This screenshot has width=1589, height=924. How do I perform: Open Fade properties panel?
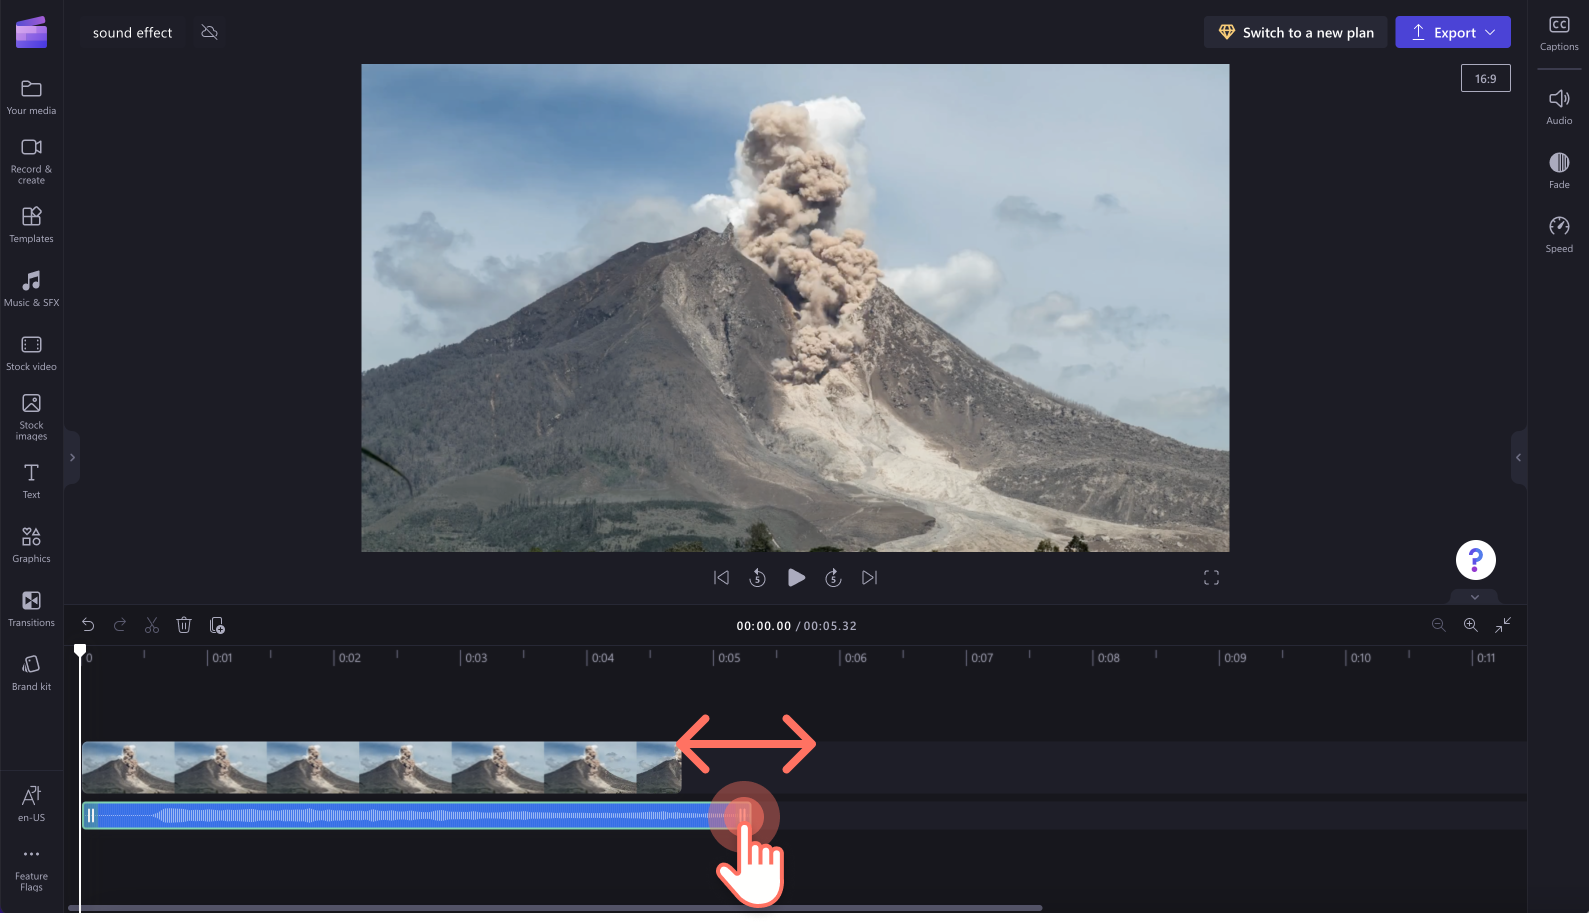[x=1559, y=170]
